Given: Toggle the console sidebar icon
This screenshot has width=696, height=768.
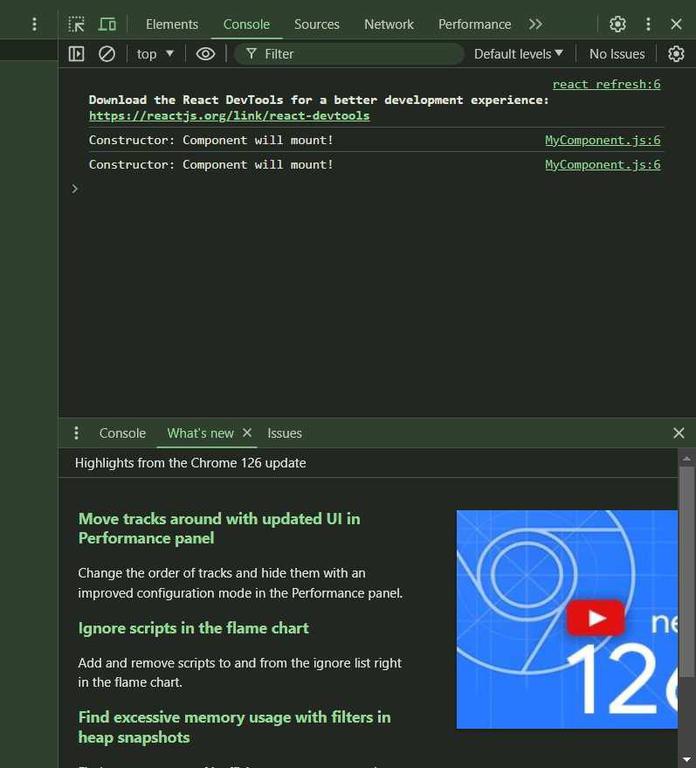Looking at the screenshot, I should pyautogui.click(x=76, y=54).
